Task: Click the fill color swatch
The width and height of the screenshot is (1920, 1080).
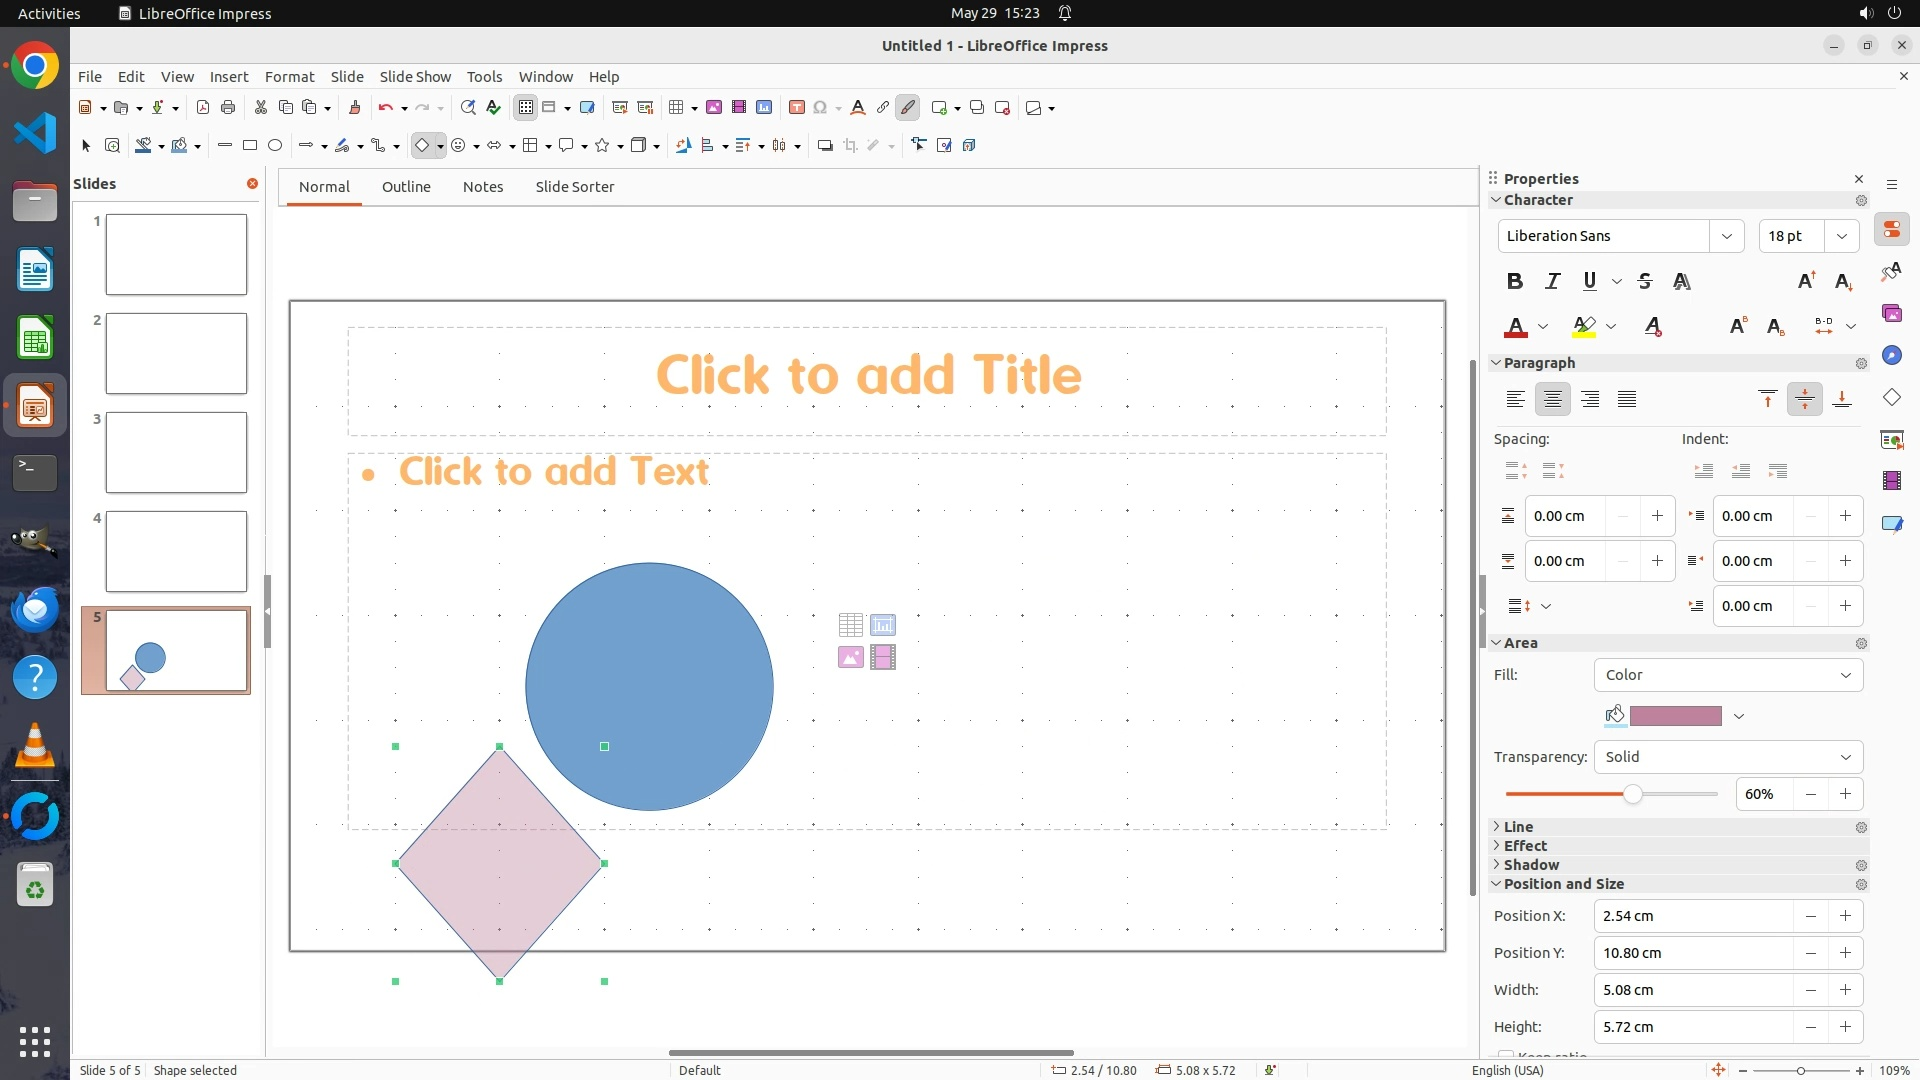Action: (x=1675, y=716)
